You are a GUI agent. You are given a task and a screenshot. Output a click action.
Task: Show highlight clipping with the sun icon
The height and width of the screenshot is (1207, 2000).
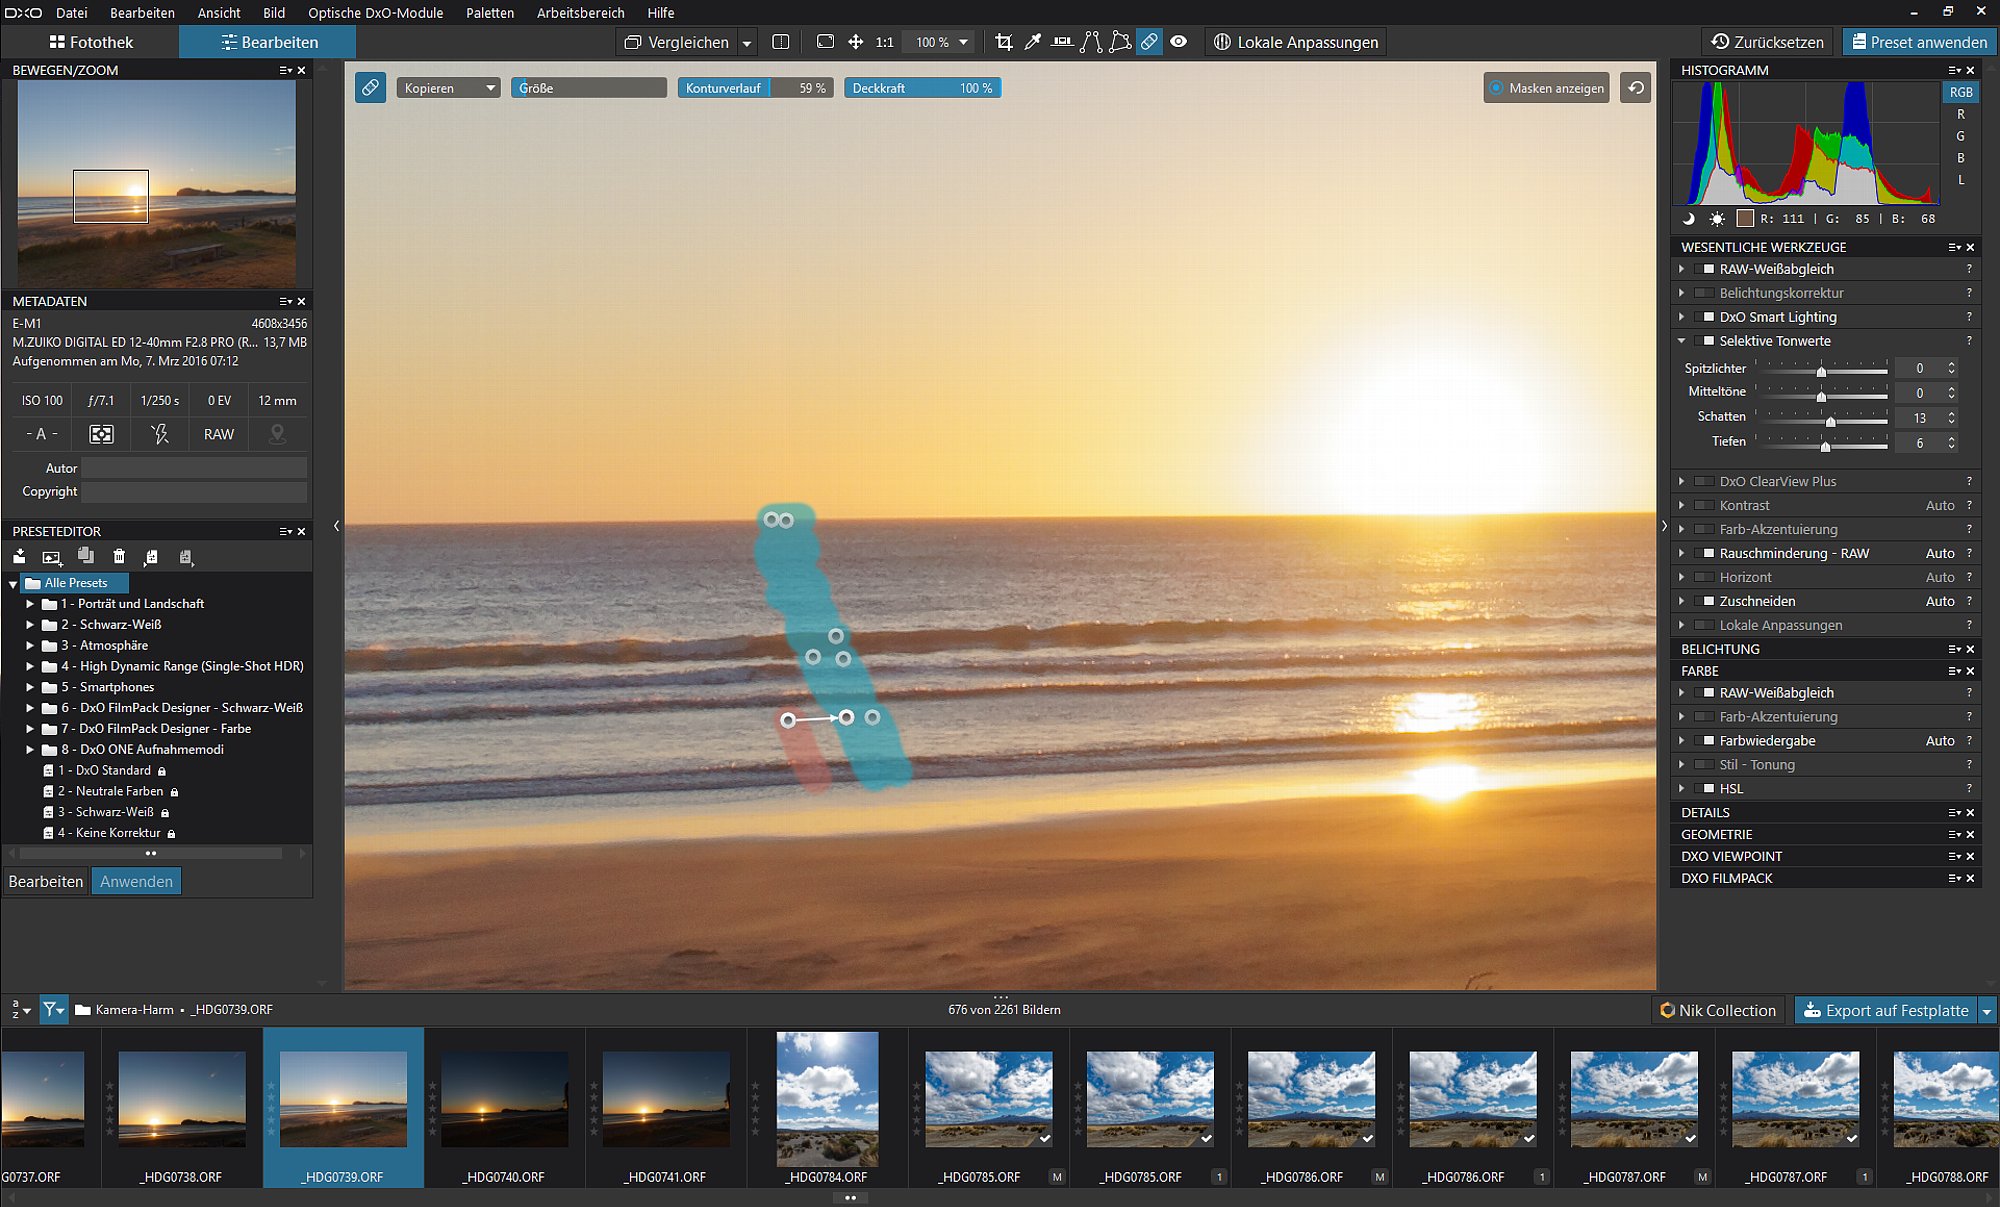[1717, 218]
